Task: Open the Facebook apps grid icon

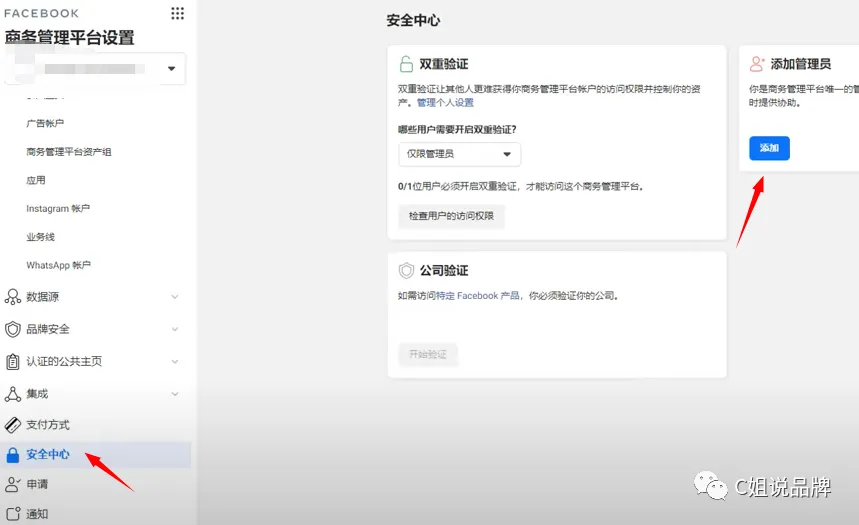Action: pyautogui.click(x=177, y=13)
